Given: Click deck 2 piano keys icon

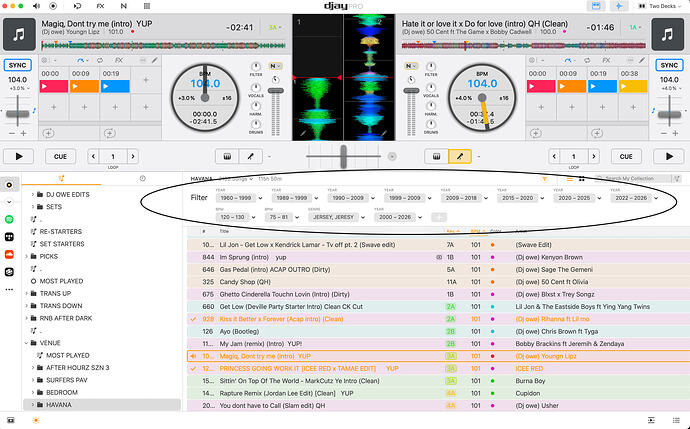Looking at the screenshot, I should click(x=437, y=156).
